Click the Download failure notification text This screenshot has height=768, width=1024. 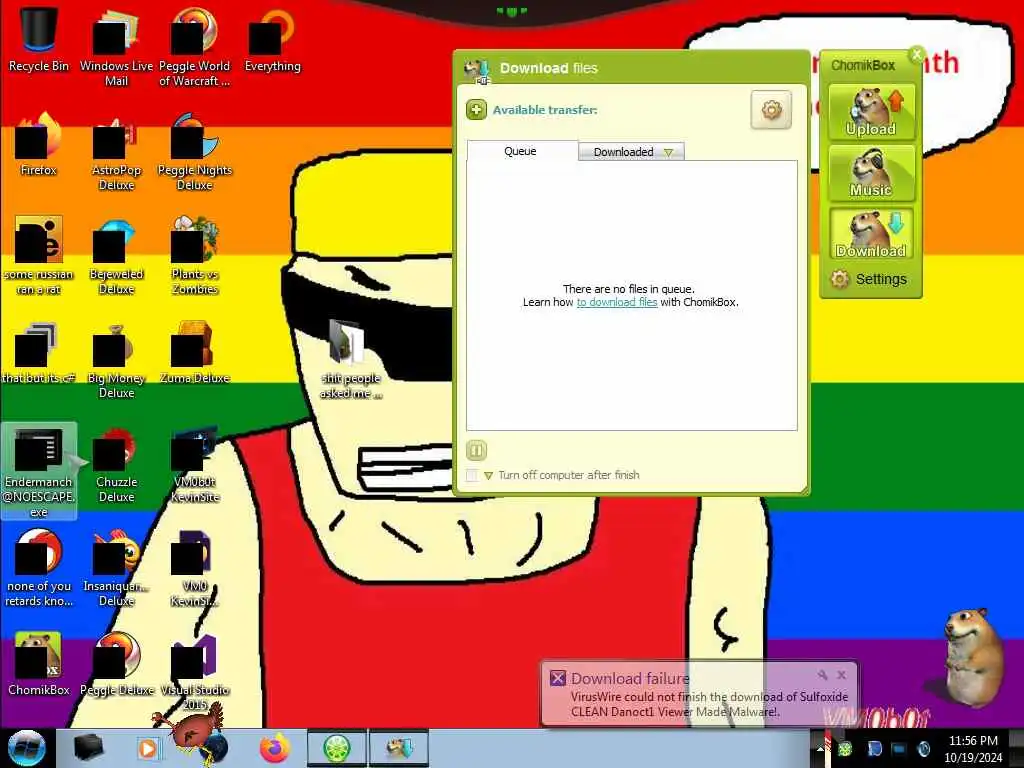pos(709,705)
